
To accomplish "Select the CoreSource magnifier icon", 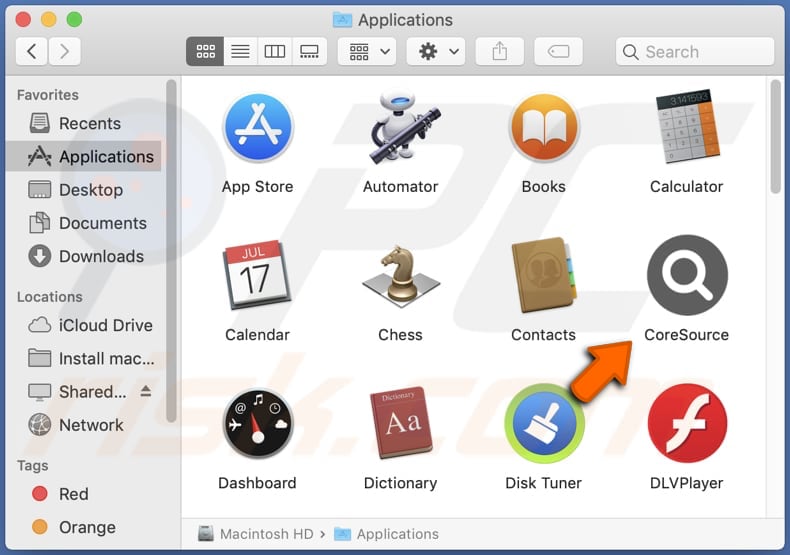I will (687, 275).
